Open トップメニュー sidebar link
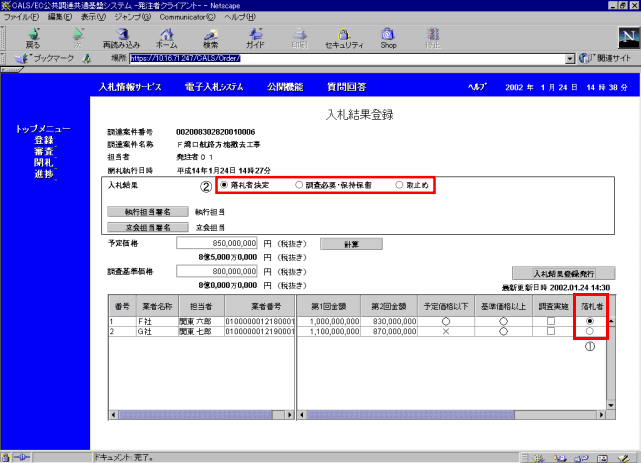 pos(43,129)
